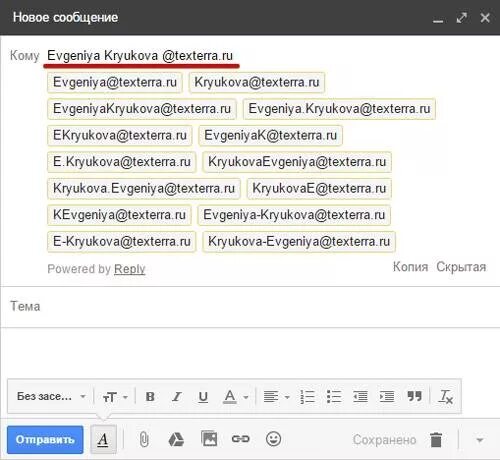Insert a photo into the message

(x=209, y=439)
